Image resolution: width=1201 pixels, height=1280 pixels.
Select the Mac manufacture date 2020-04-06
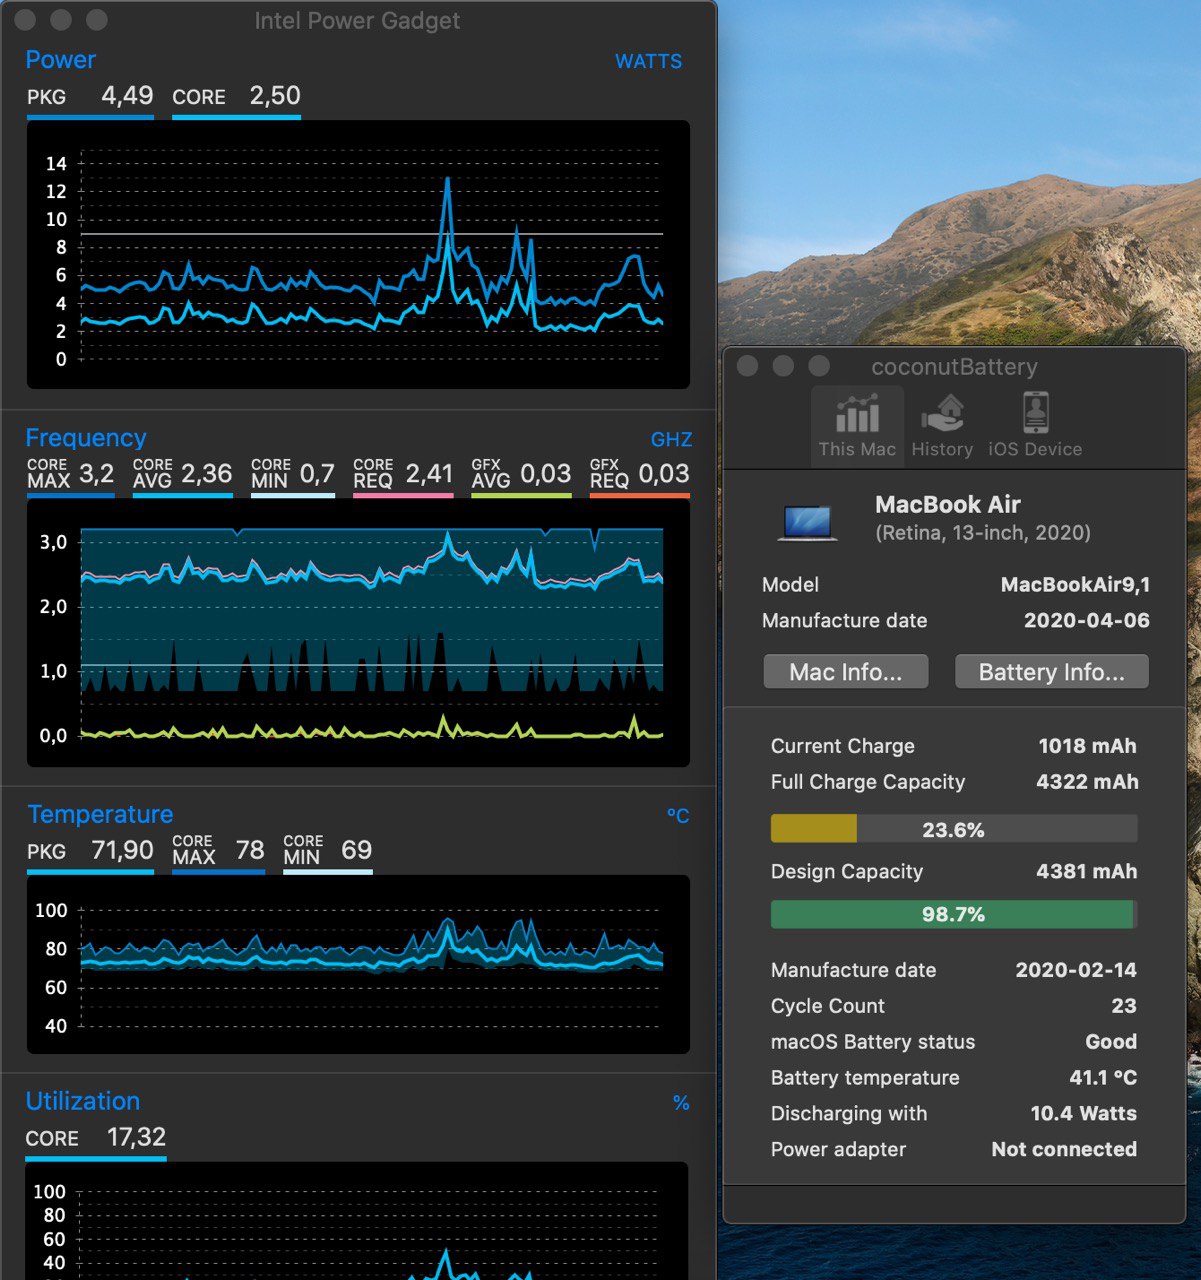[1087, 621]
